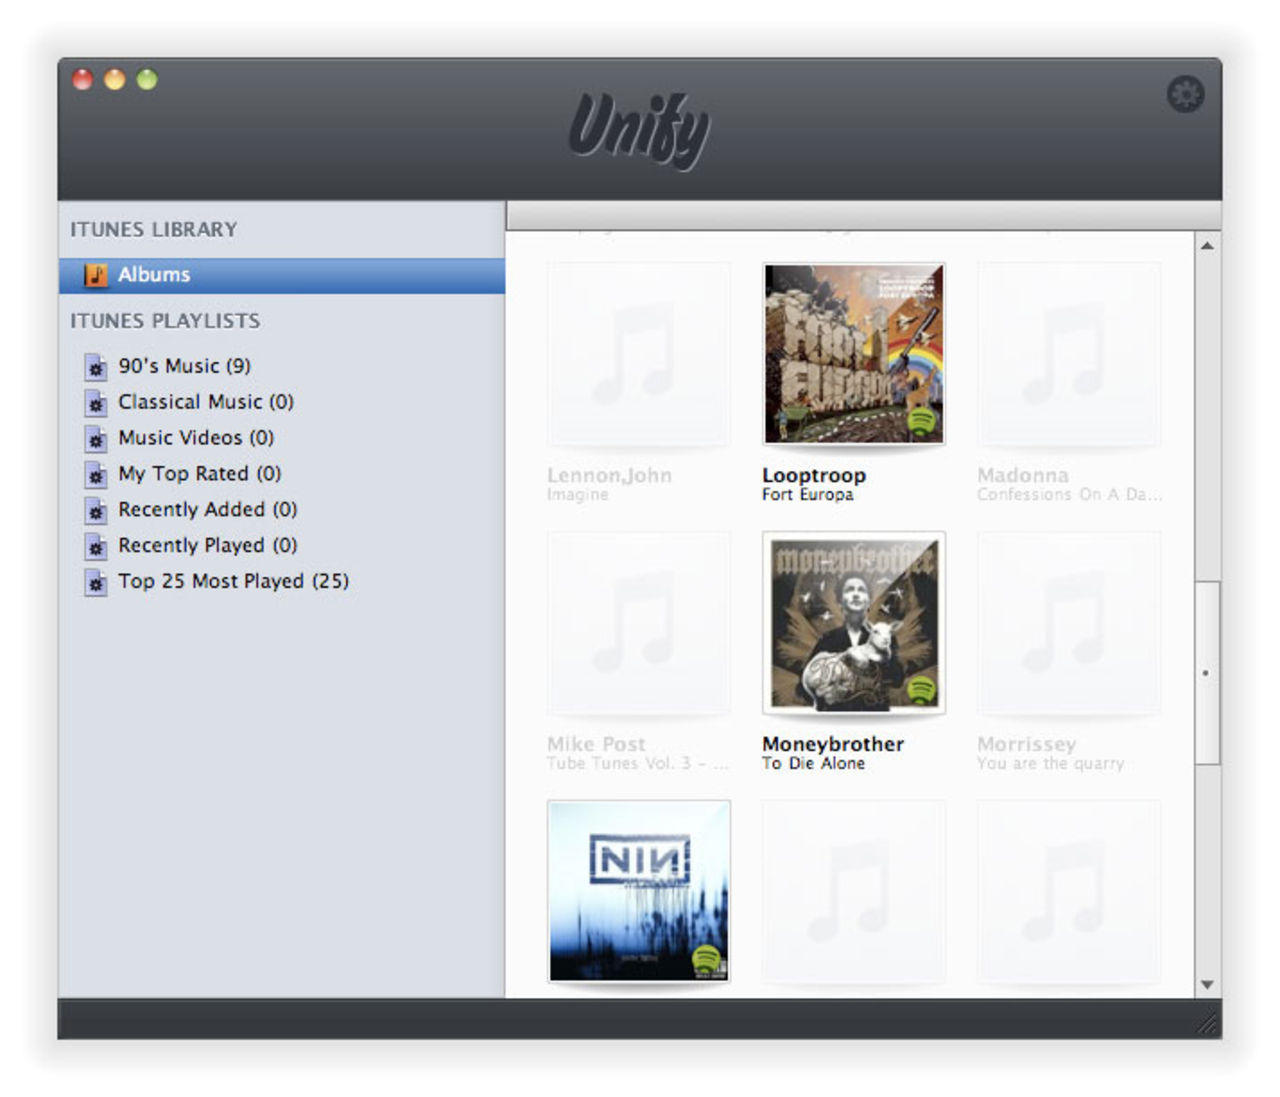This screenshot has width=1280, height=1097.
Task: Click the smart playlist icon beside 90's Music
Action: (x=97, y=366)
